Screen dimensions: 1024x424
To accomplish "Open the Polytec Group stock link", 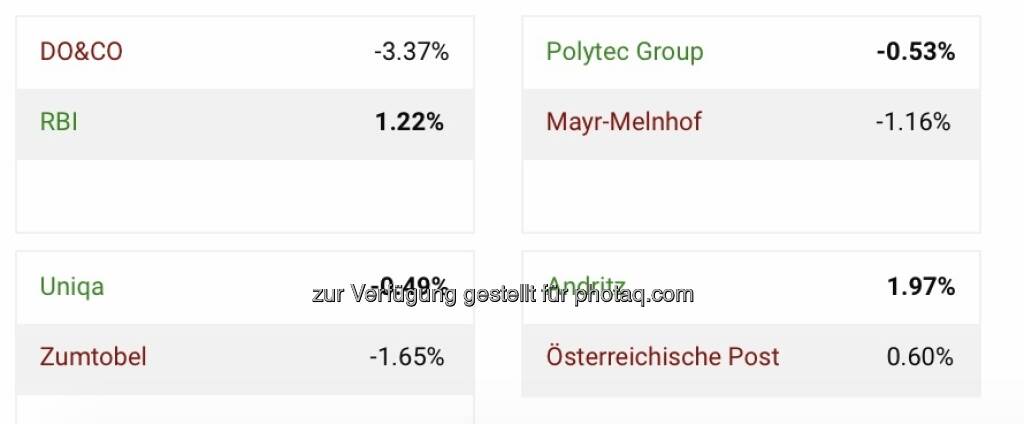I will 624,52.
